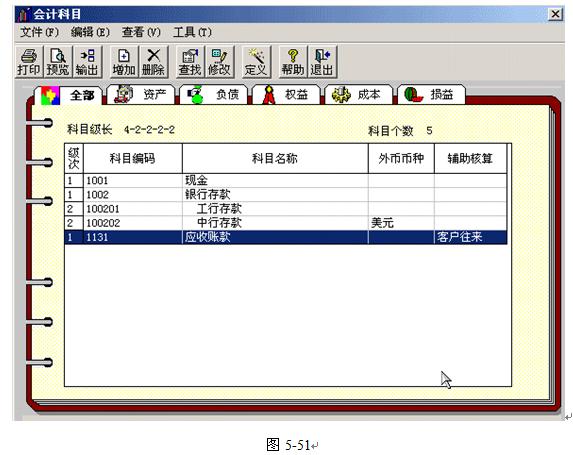Image resolution: width=573 pixels, height=455 pixels.
Task: Click the 科目名称 column header
Action: (x=275, y=158)
